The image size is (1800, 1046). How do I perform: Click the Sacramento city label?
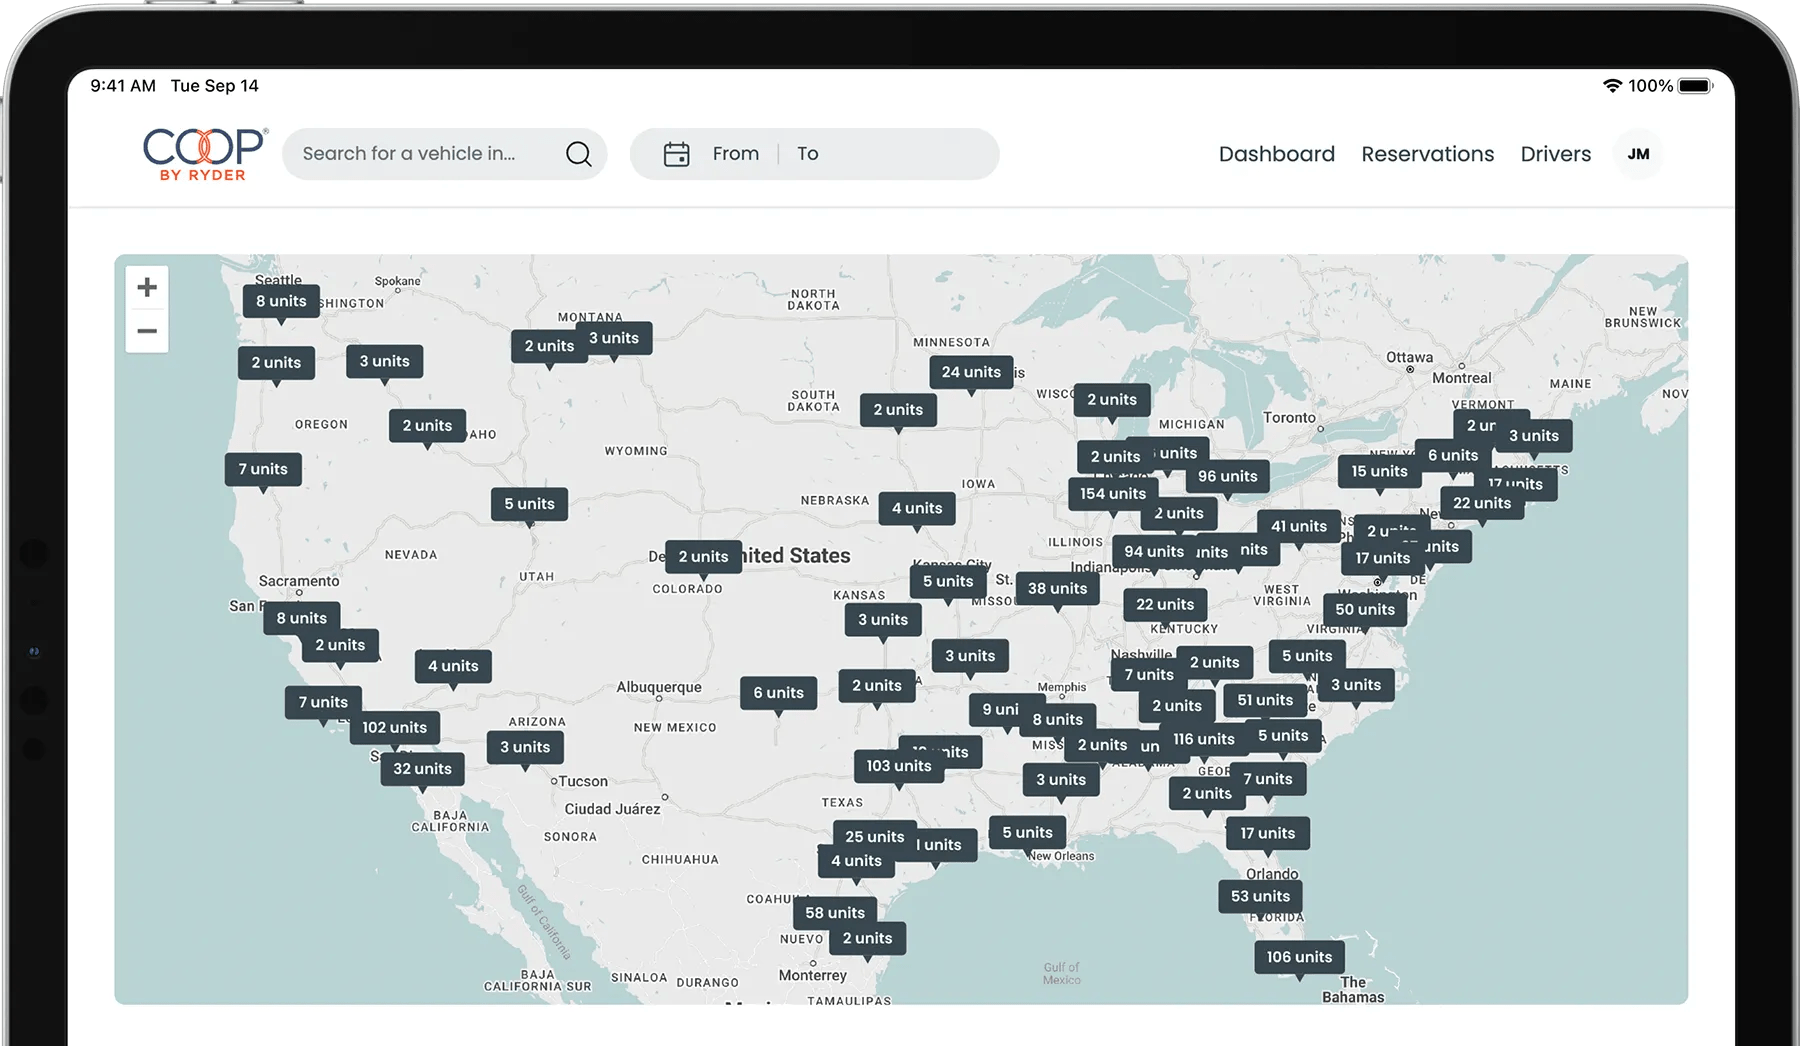point(299,582)
